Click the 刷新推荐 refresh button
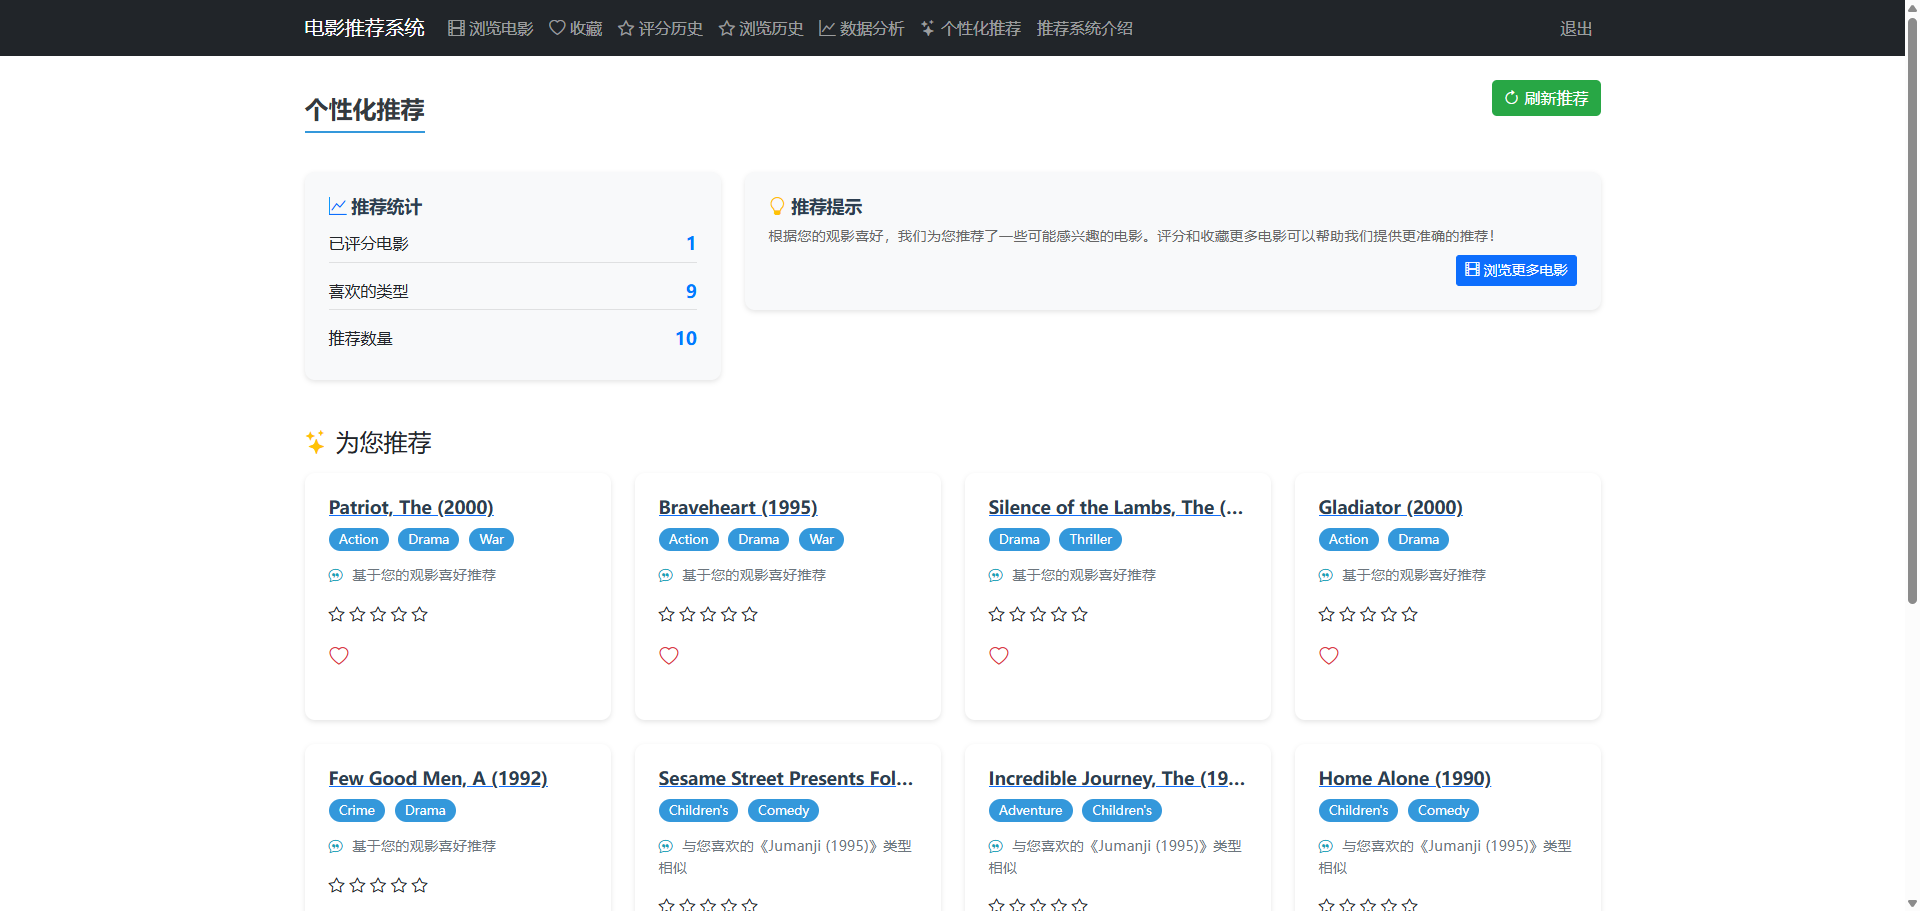Screen dimensions: 1920x911 click(x=1546, y=98)
